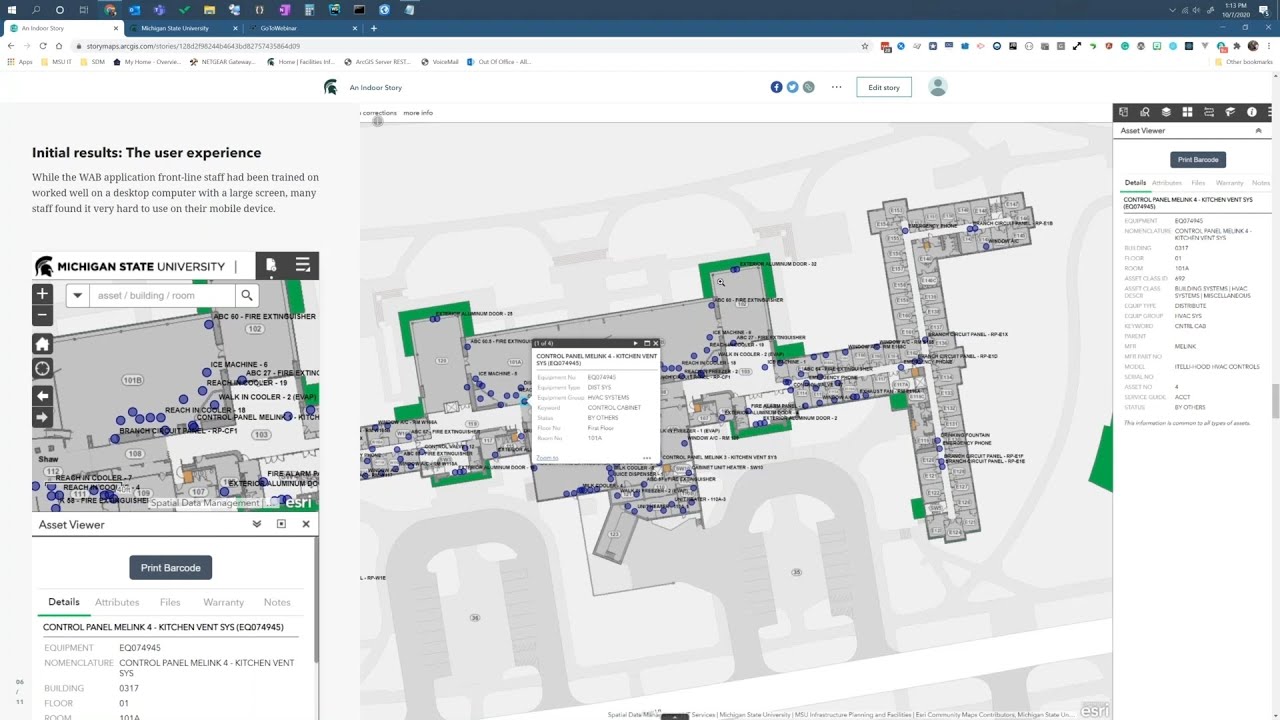This screenshot has height=720, width=1280.
Task: Activate the My Location button
Action: tap(42, 368)
